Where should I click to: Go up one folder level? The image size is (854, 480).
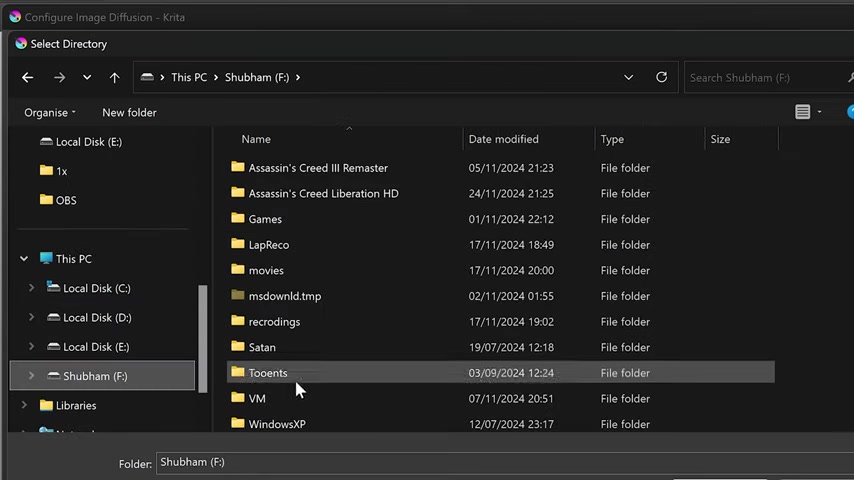pyautogui.click(x=114, y=77)
